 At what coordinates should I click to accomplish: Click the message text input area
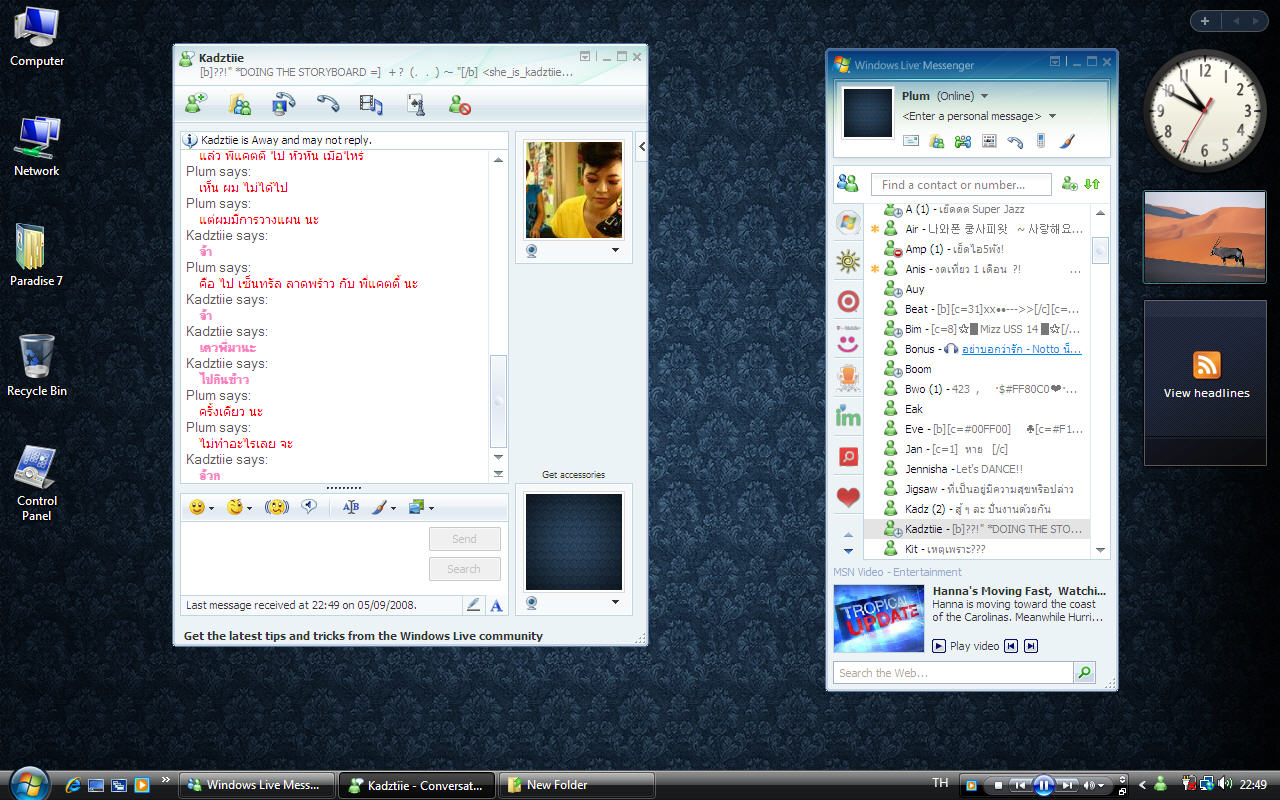301,558
